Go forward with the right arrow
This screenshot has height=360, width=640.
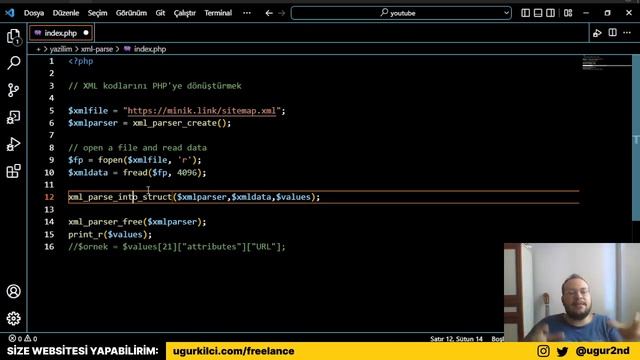pyautogui.click(x=282, y=13)
